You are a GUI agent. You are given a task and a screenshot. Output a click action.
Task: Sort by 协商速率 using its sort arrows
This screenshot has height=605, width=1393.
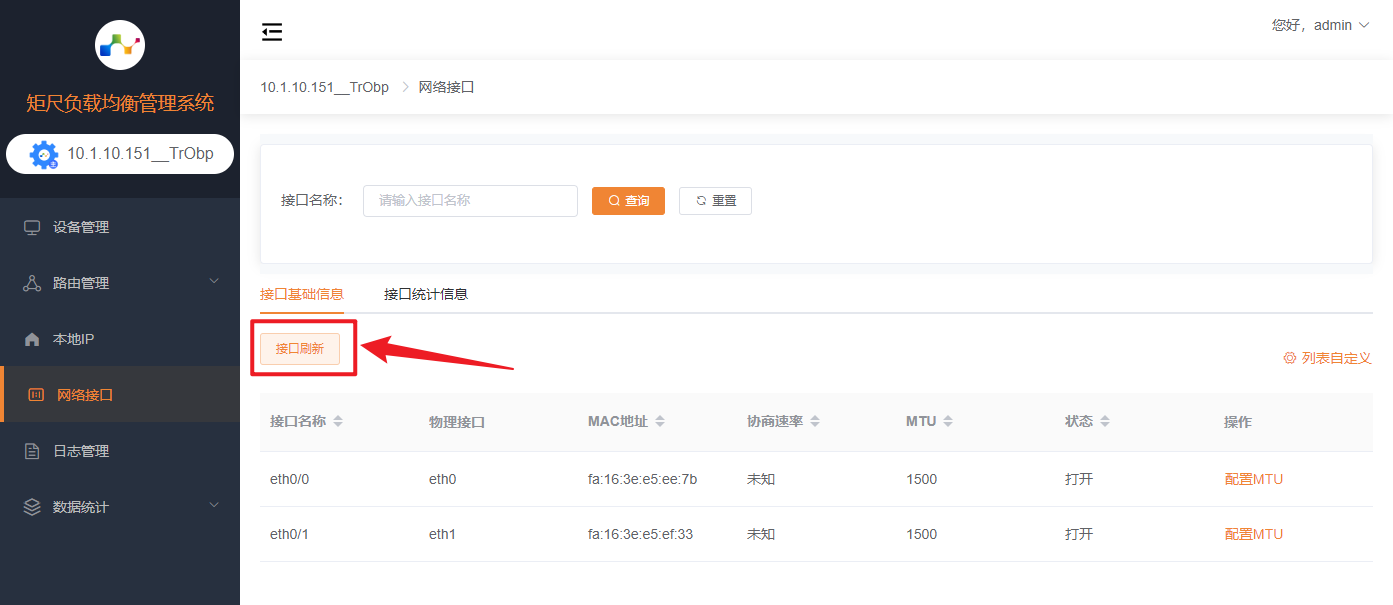(815, 422)
